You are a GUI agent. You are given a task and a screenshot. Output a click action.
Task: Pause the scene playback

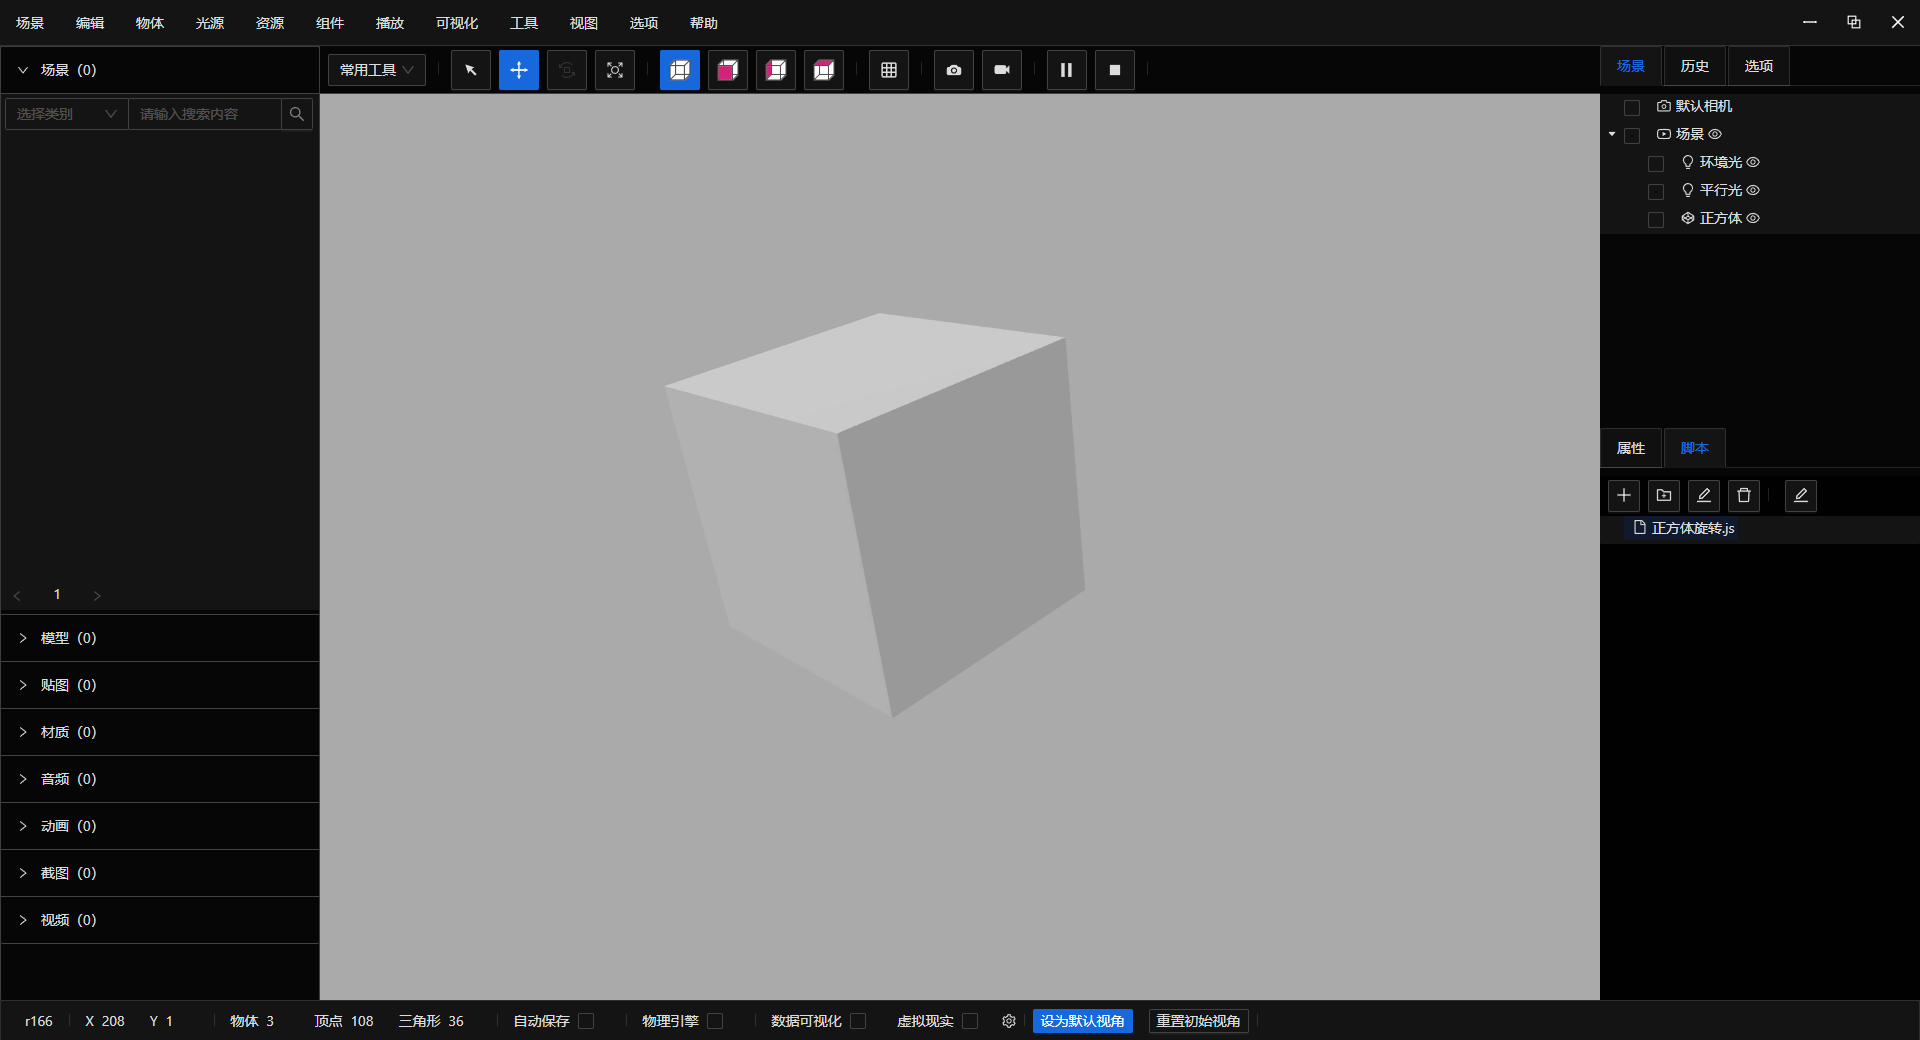pyautogui.click(x=1067, y=70)
